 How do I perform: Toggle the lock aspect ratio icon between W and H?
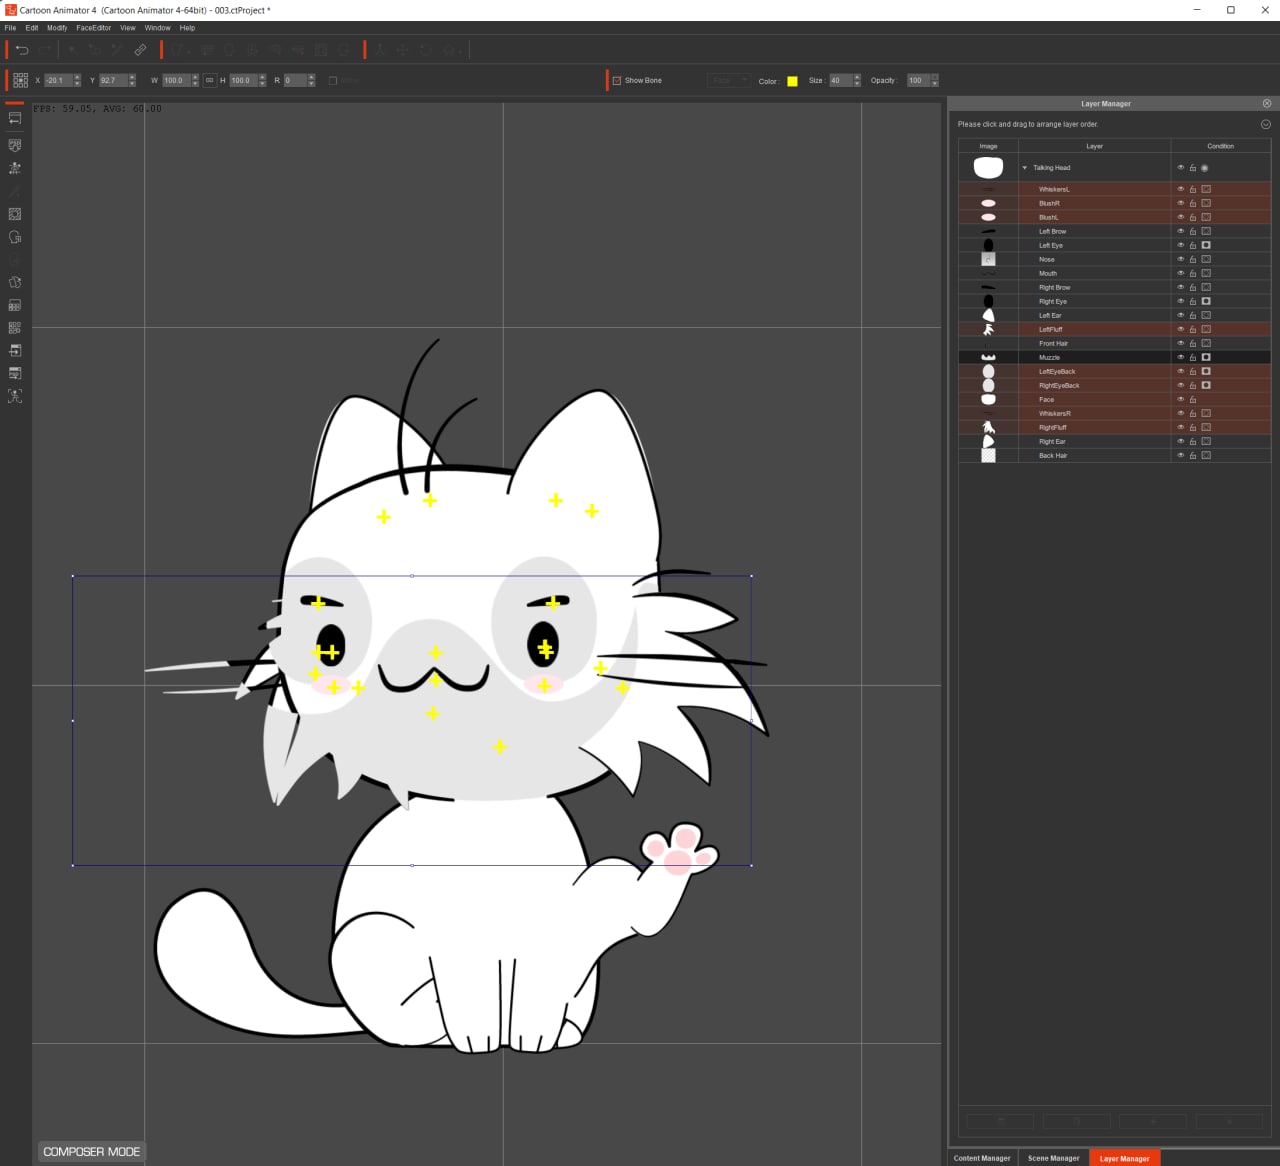click(x=210, y=80)
